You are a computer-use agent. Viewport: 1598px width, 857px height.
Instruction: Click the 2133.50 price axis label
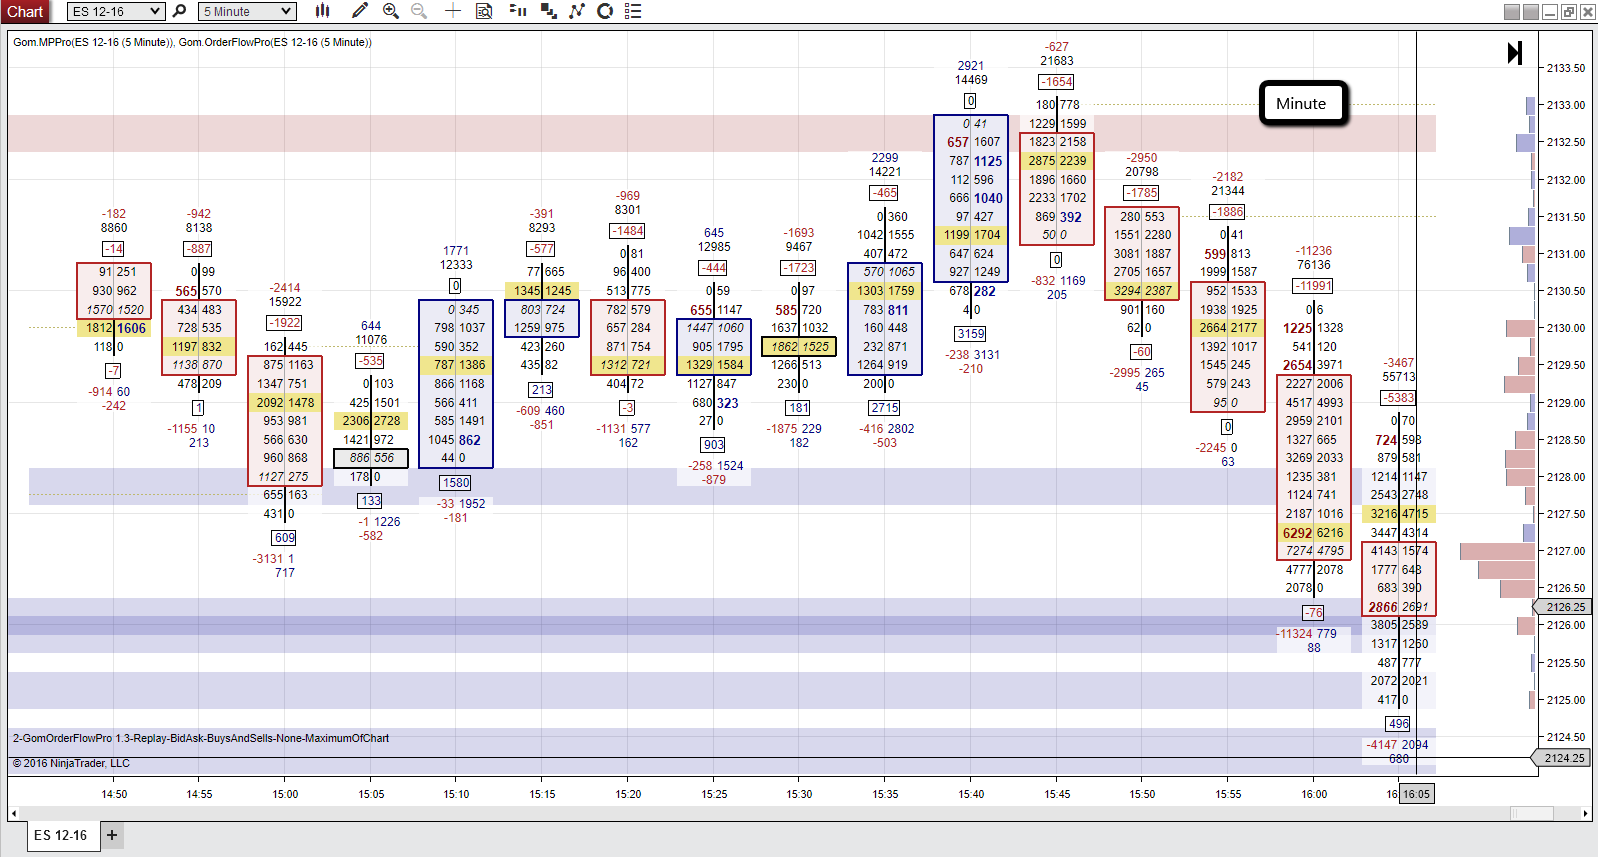click(1566, 68)
